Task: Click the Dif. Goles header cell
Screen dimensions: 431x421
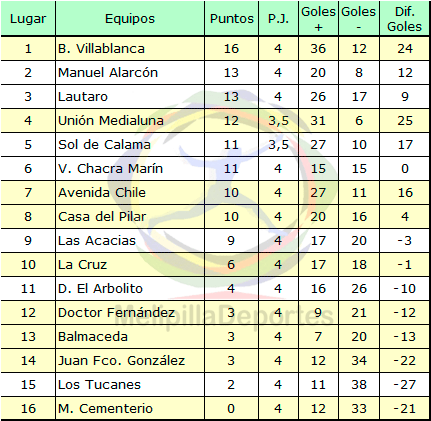Action: pos(404,19)
